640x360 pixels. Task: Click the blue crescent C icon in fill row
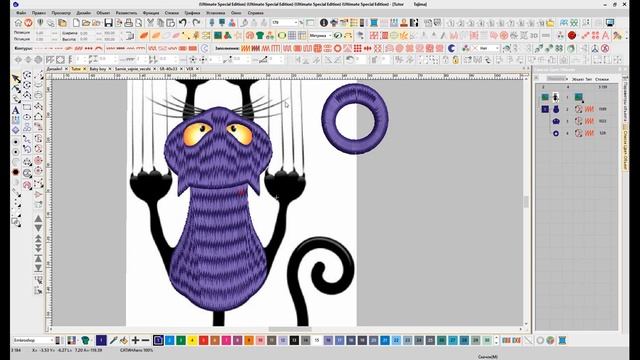tap(451, 48)
